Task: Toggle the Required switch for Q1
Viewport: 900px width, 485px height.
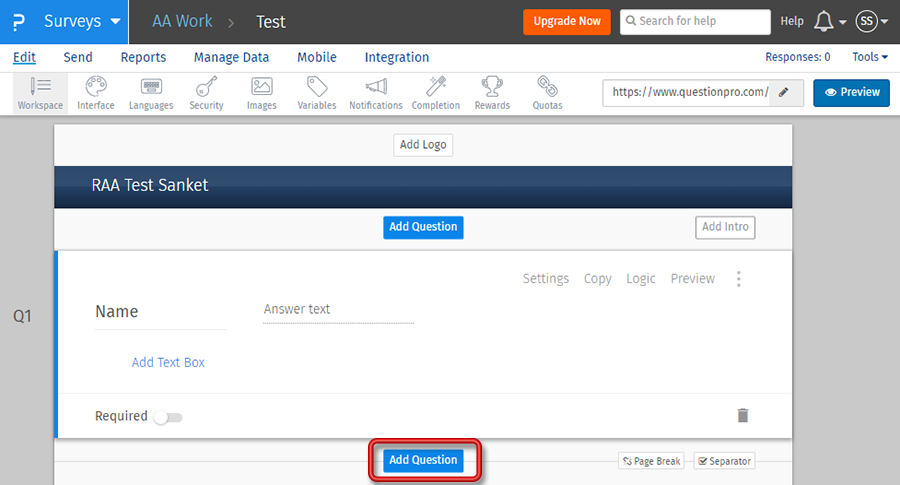Action: (168, 417)
